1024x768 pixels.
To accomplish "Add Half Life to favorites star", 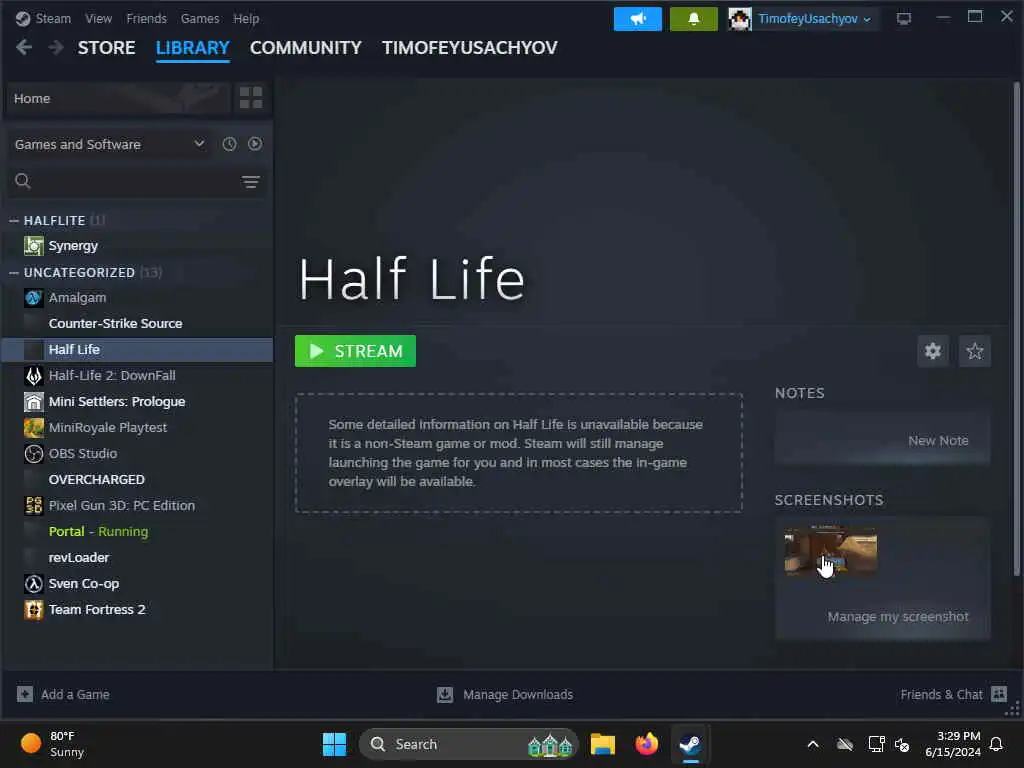I will point(974,351).
